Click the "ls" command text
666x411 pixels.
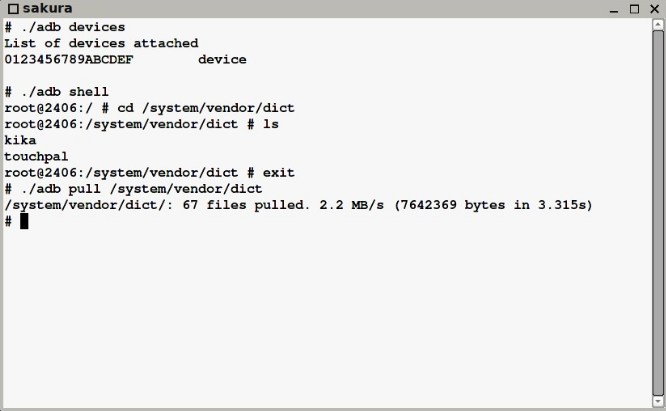pos(271,124)
